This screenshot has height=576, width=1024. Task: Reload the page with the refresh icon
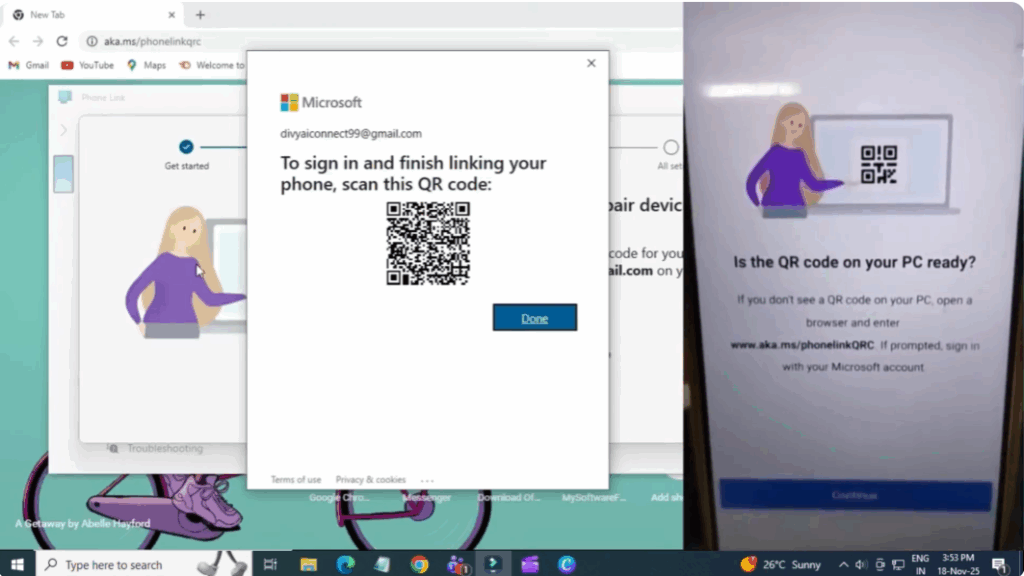[63, 41]
